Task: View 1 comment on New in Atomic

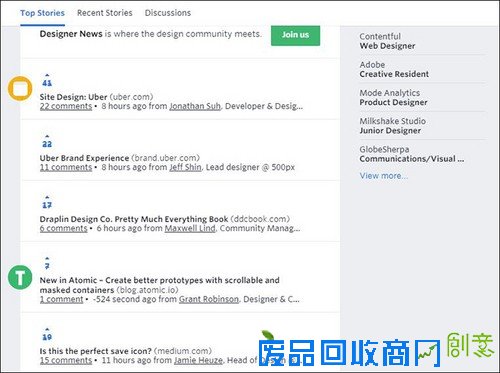Action: pyautogui.click(x=62, y=299)
